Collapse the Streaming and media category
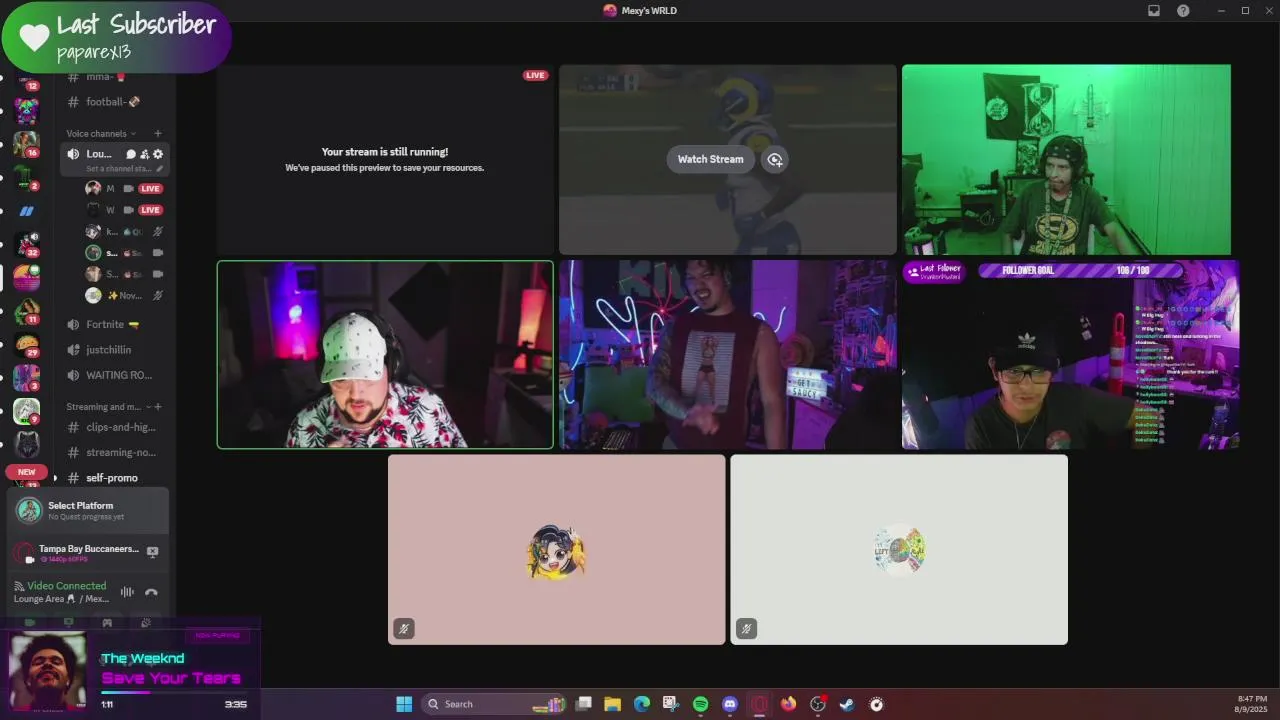This screenshot has width=1280, height=720. pyautogui.click(x=108, y=407)
